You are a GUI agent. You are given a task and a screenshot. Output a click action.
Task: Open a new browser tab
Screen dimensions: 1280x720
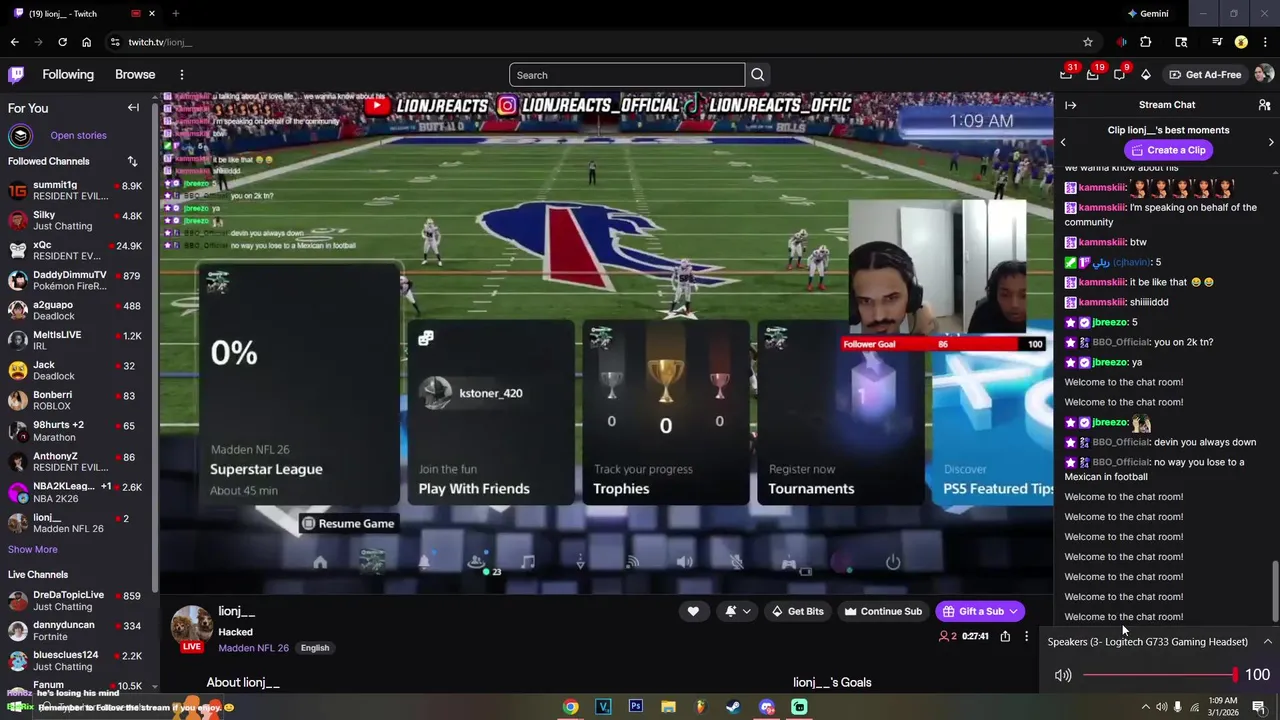[176, 14]
